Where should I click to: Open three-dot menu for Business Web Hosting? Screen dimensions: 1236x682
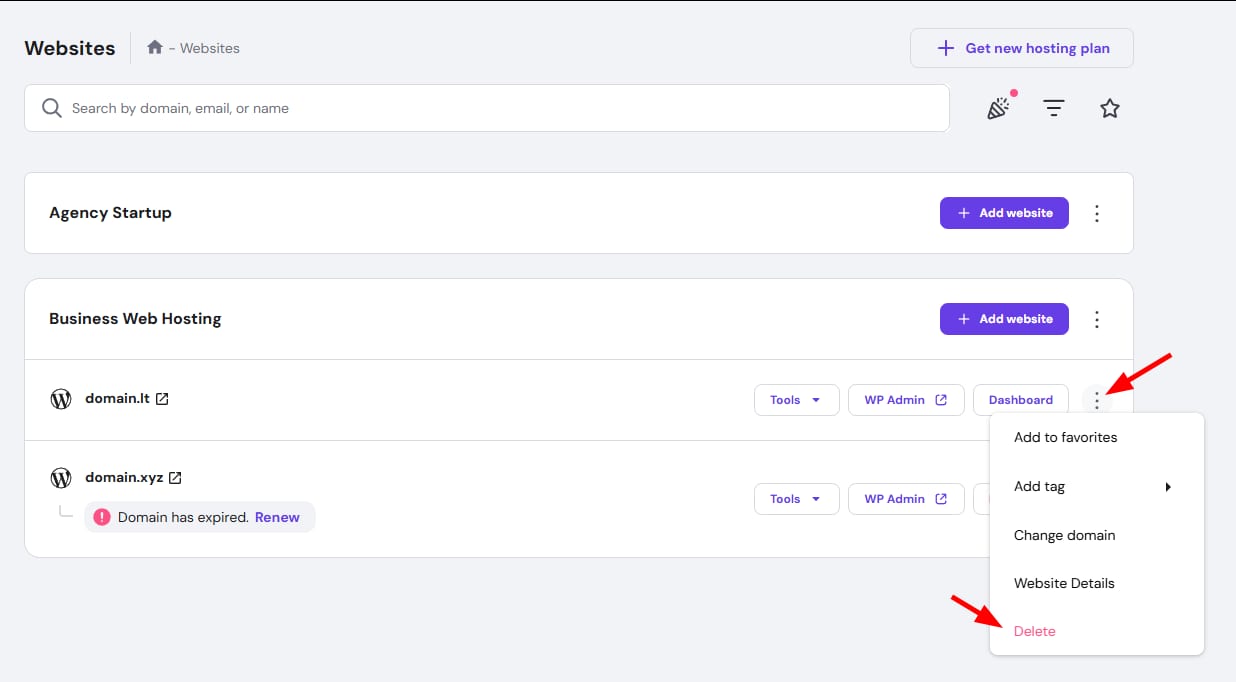pyautogui.click(x=1097, y=319)
